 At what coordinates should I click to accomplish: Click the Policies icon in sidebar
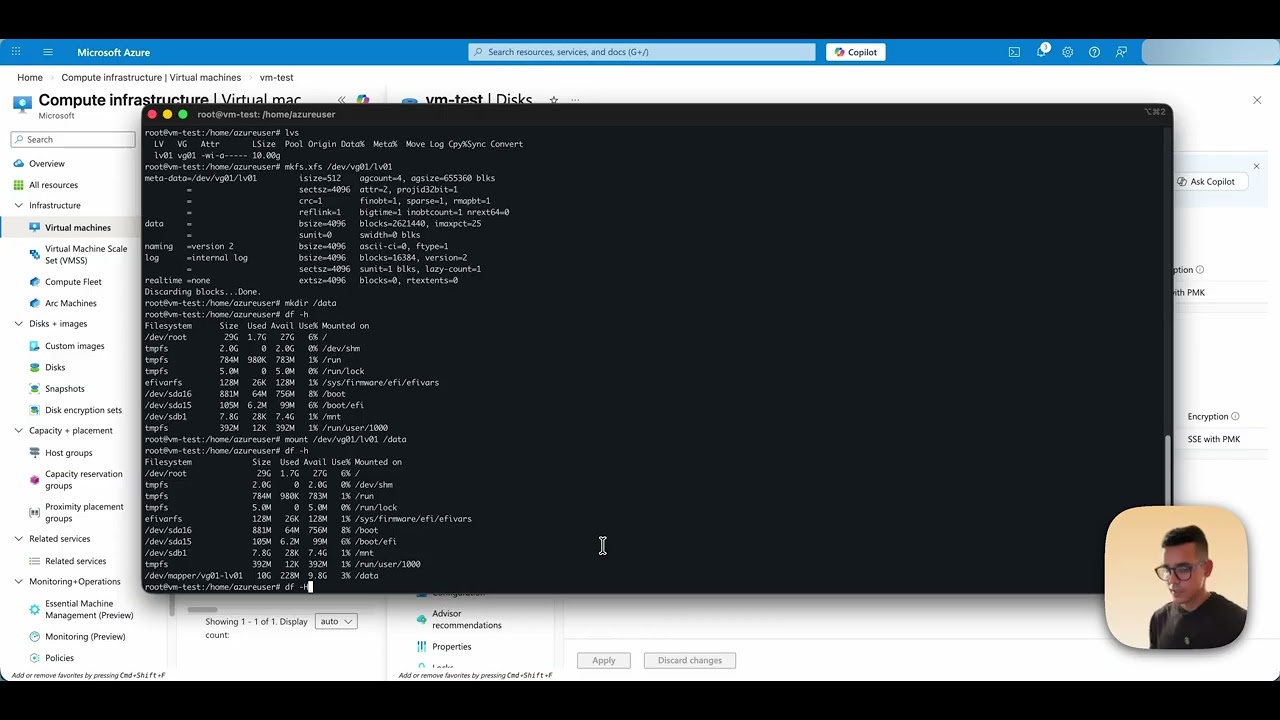[x=35, y=658]
